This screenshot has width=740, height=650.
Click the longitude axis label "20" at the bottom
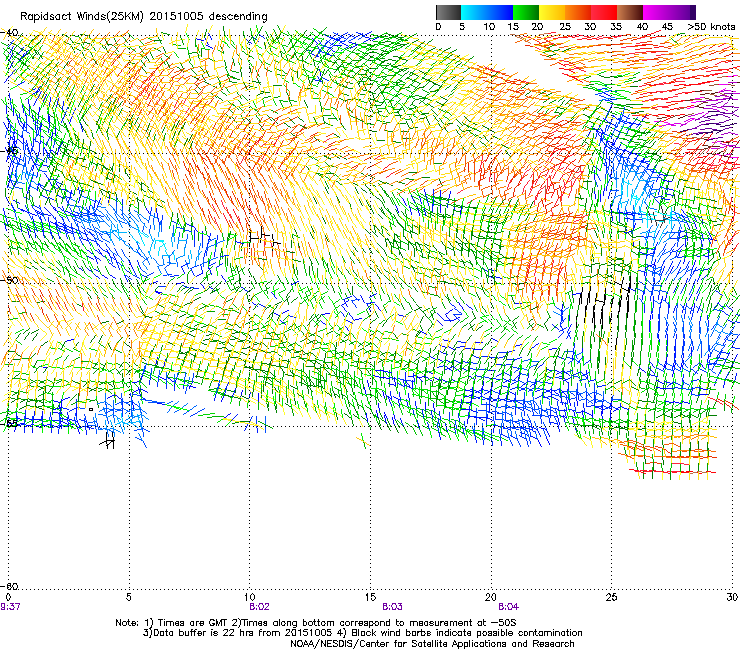(x=491, y=597)
